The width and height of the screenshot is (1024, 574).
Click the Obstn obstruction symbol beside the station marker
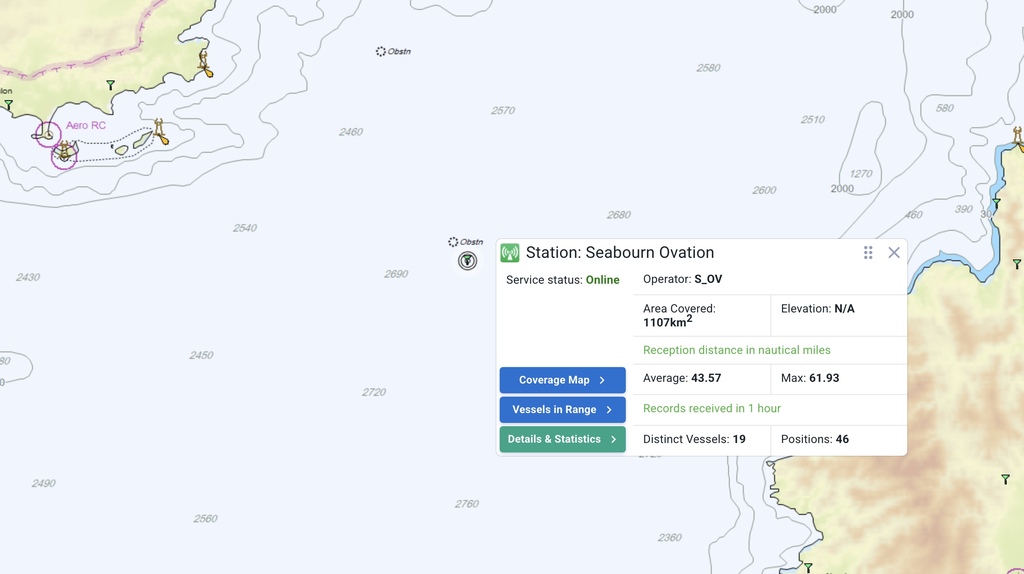(x=453, y=242)
